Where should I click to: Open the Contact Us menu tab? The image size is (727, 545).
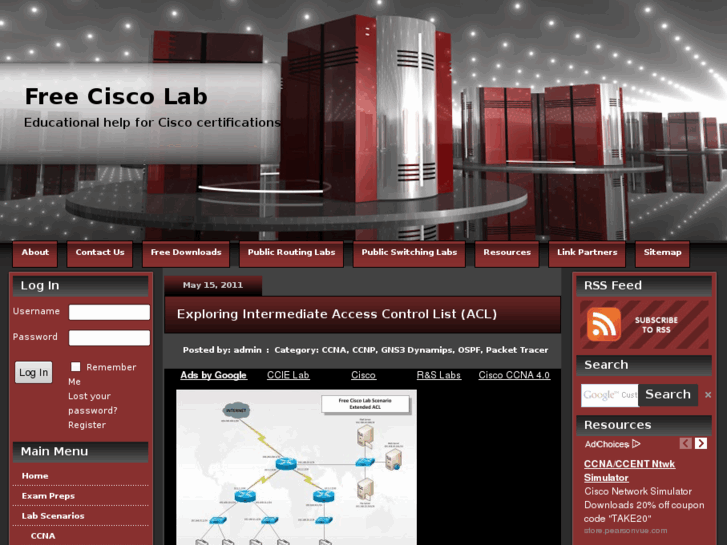coord(100,253)
